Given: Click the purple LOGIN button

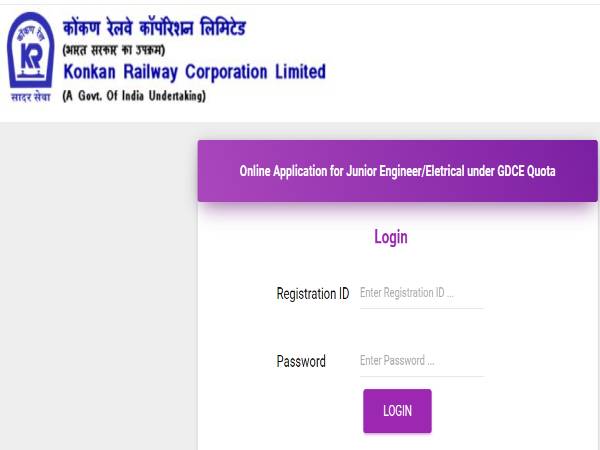Looking at the screenshot, I should coord(397,411).
